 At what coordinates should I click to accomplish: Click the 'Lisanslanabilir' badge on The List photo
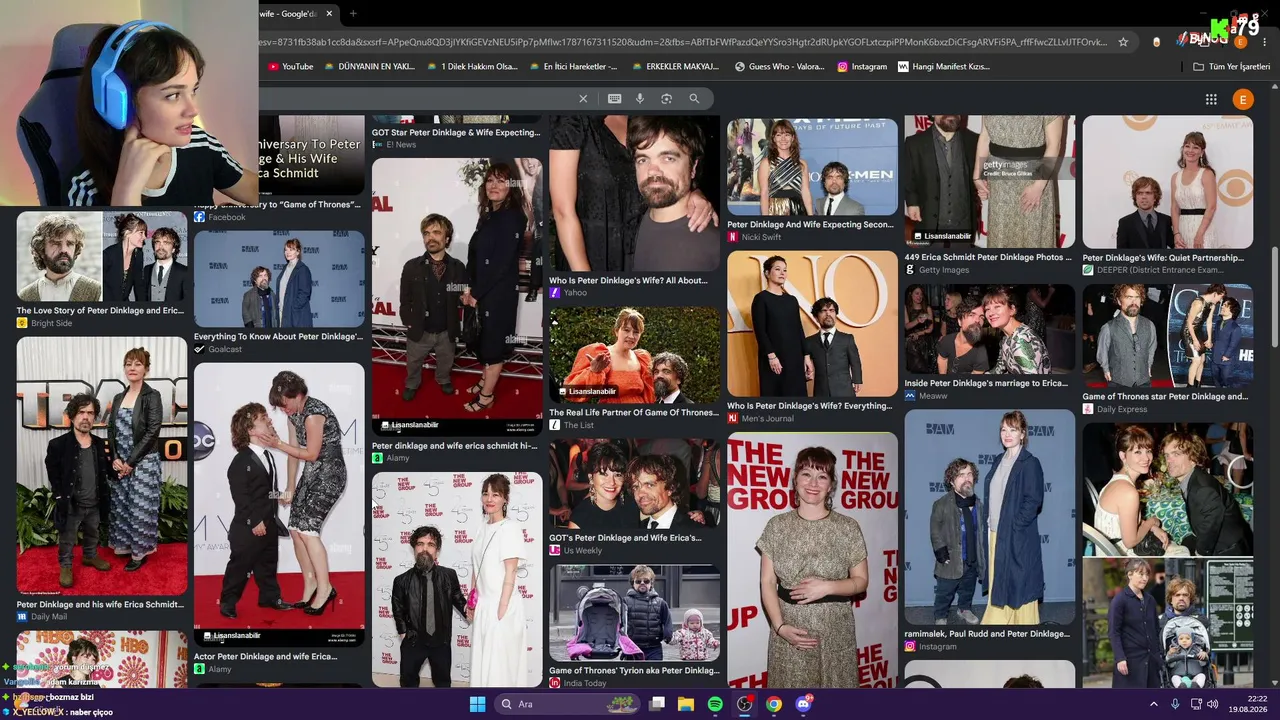587,391
